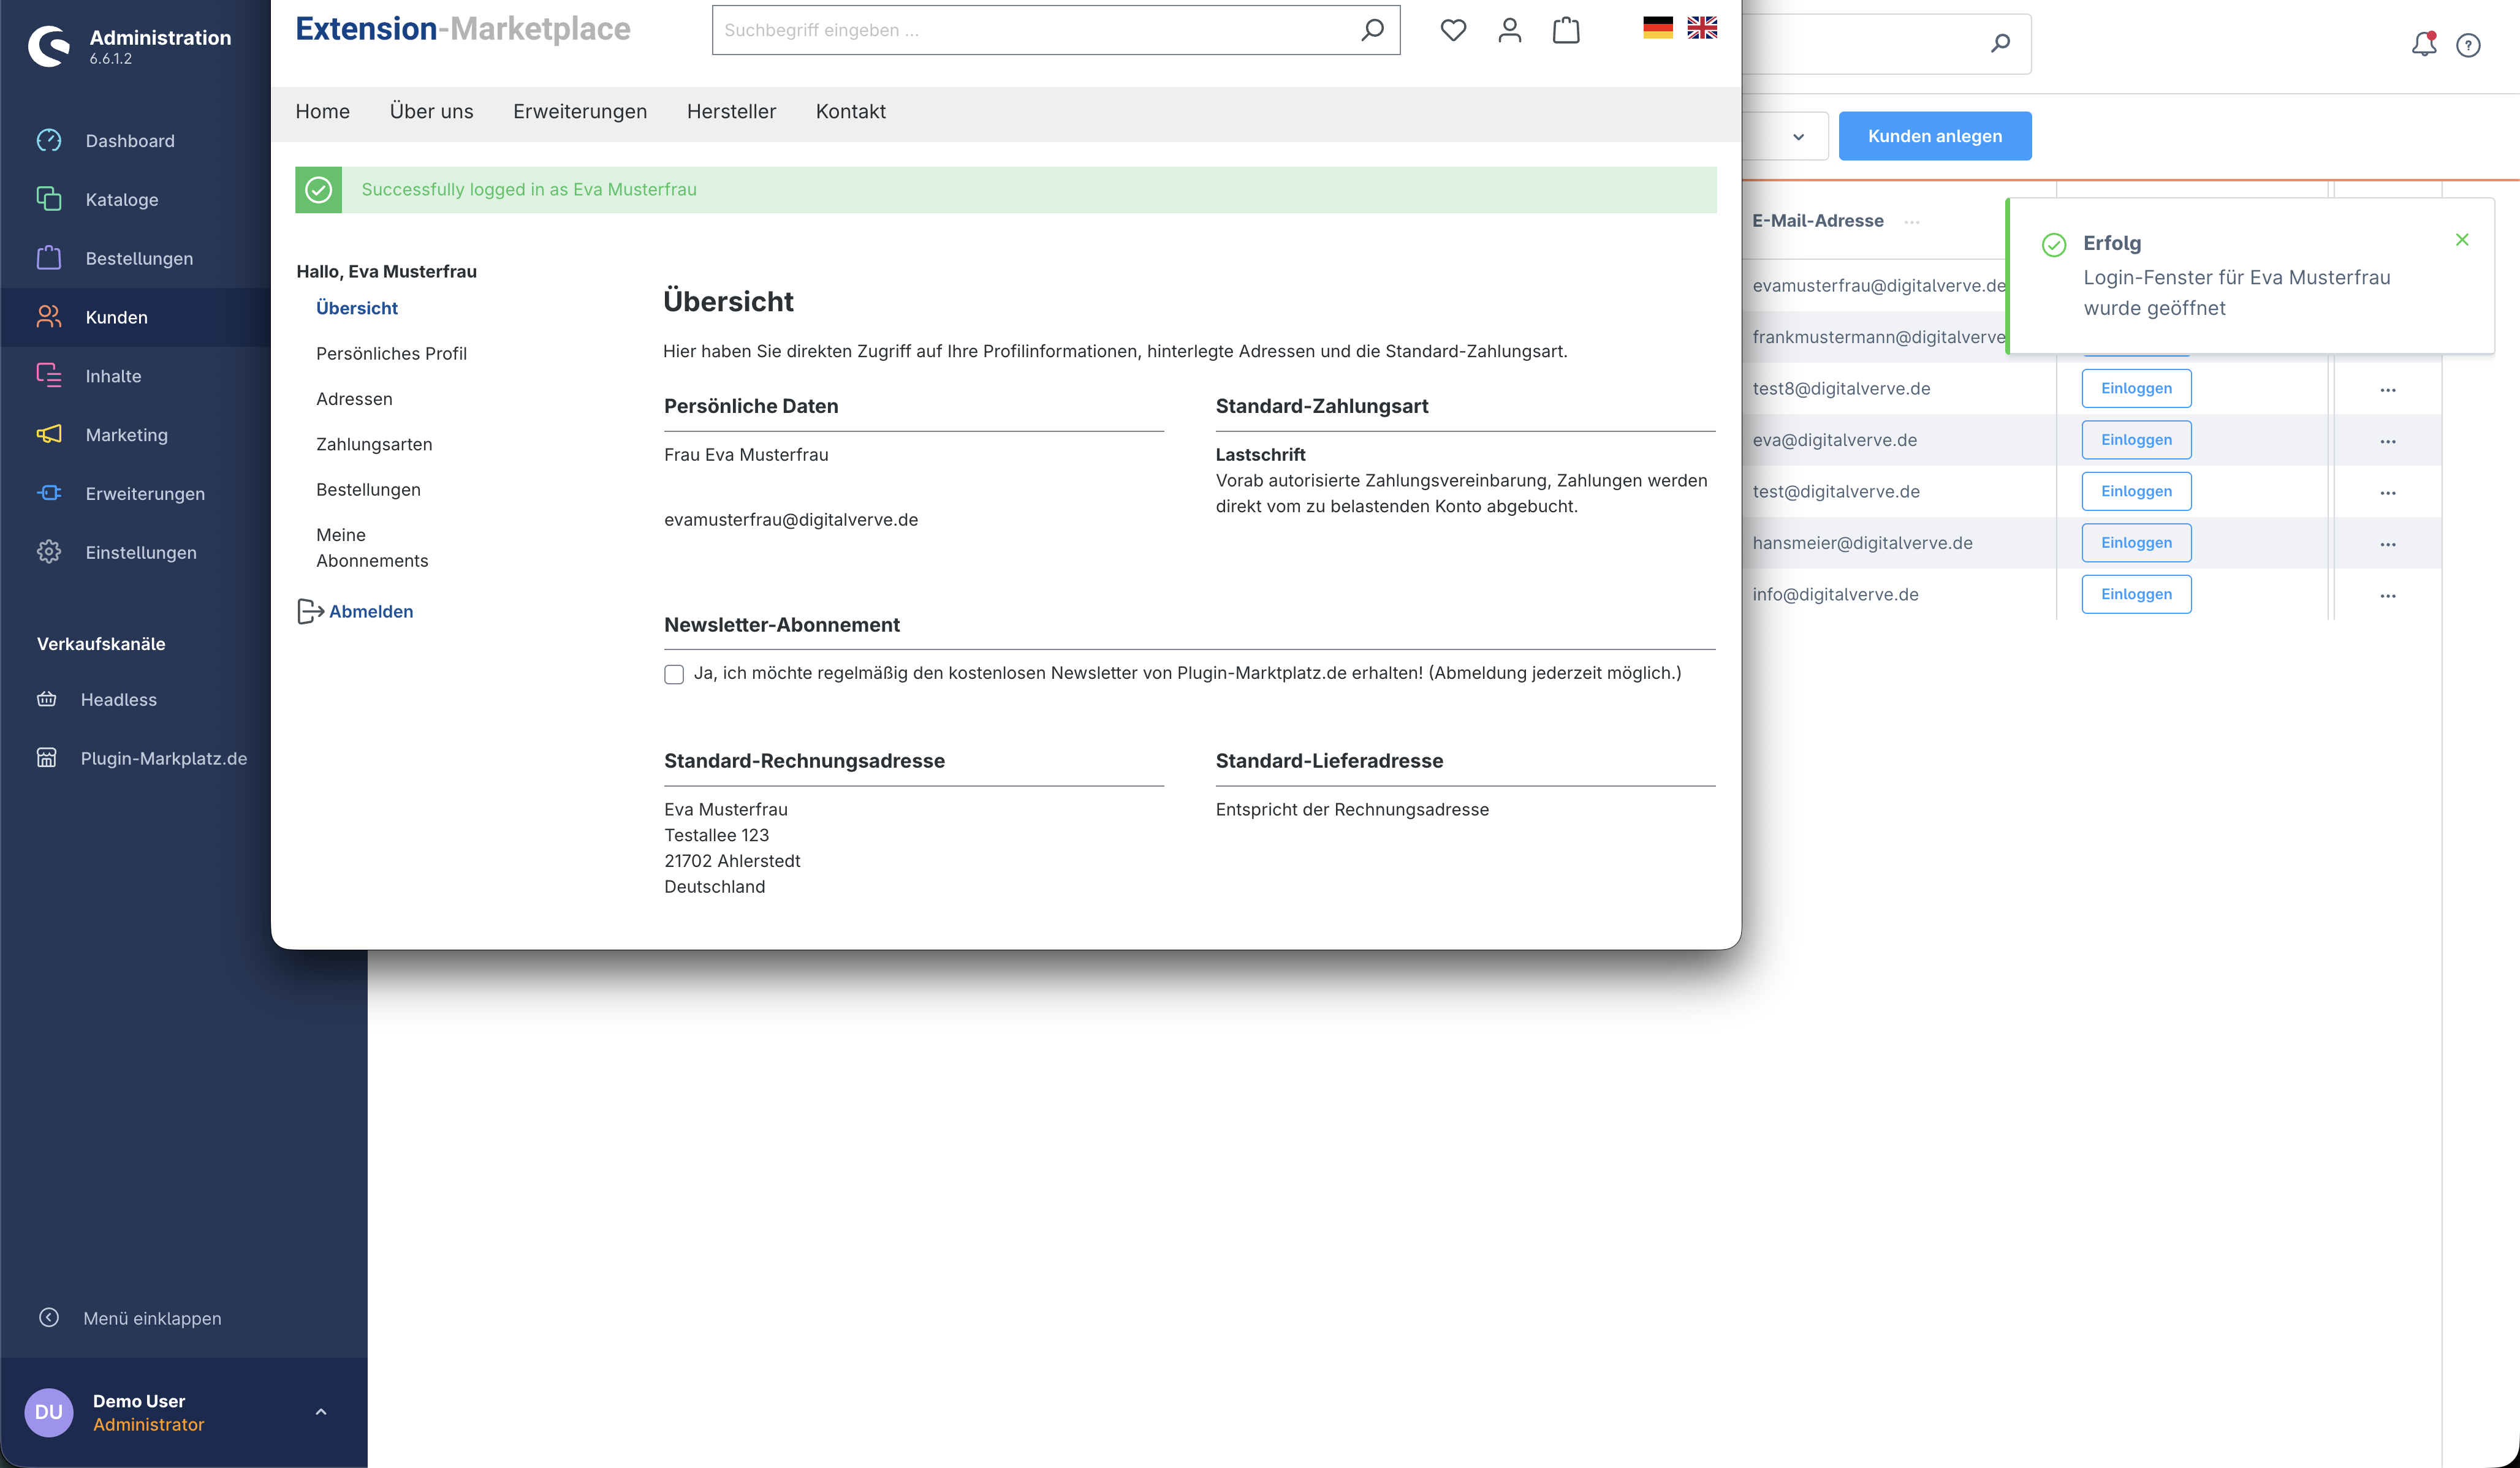The image size is (2520, 1468).
Task: Click the storefront search magnifier icon
Action: [1373, 30]
